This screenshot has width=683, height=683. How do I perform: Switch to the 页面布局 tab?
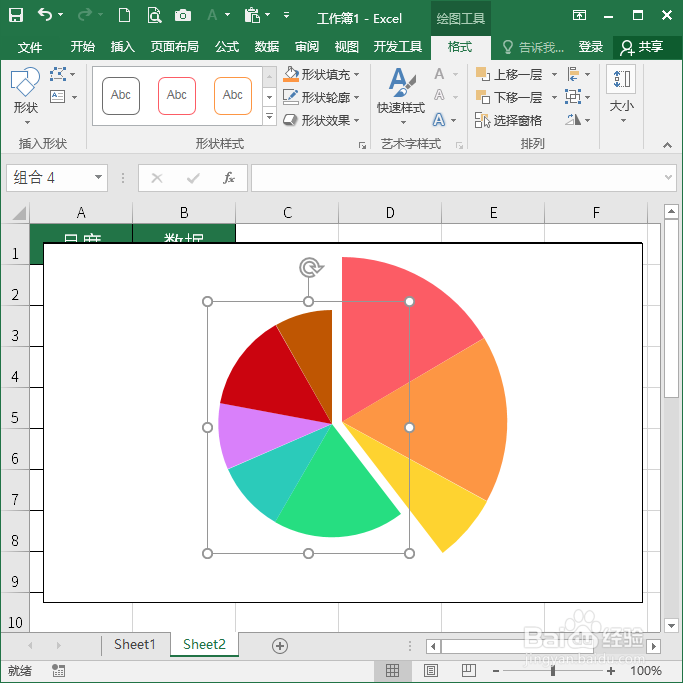coord(175,47)
